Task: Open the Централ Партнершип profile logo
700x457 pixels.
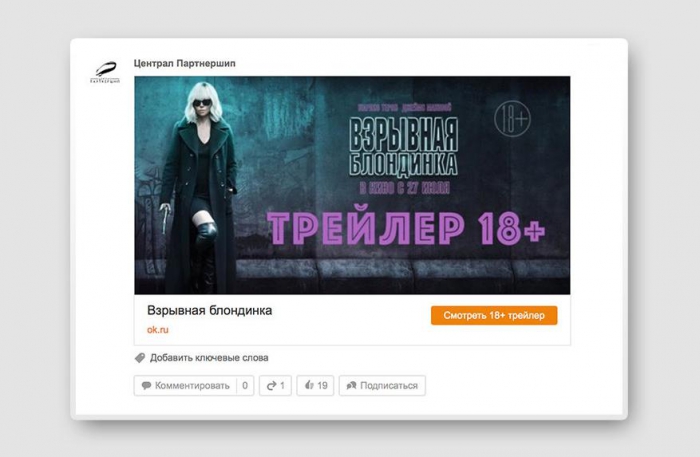Action: tap(105, 72)
